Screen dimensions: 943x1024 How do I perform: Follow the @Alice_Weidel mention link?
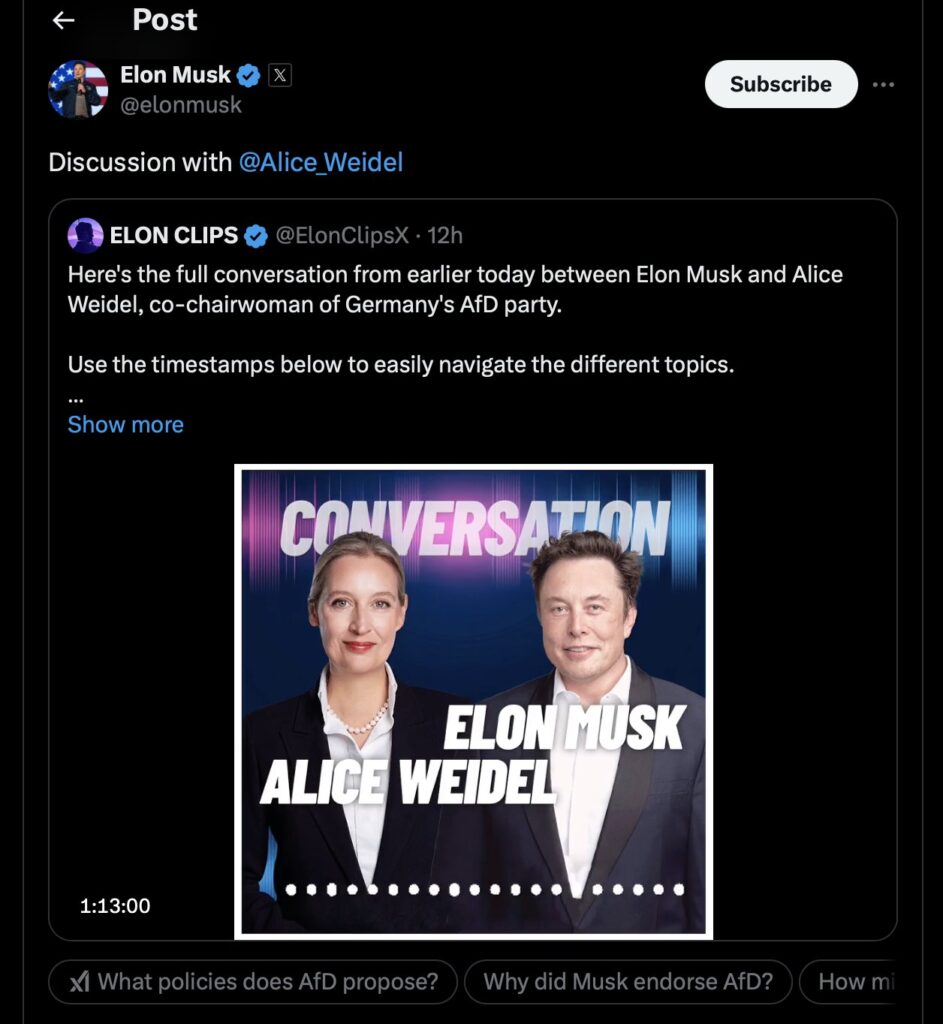320,162
